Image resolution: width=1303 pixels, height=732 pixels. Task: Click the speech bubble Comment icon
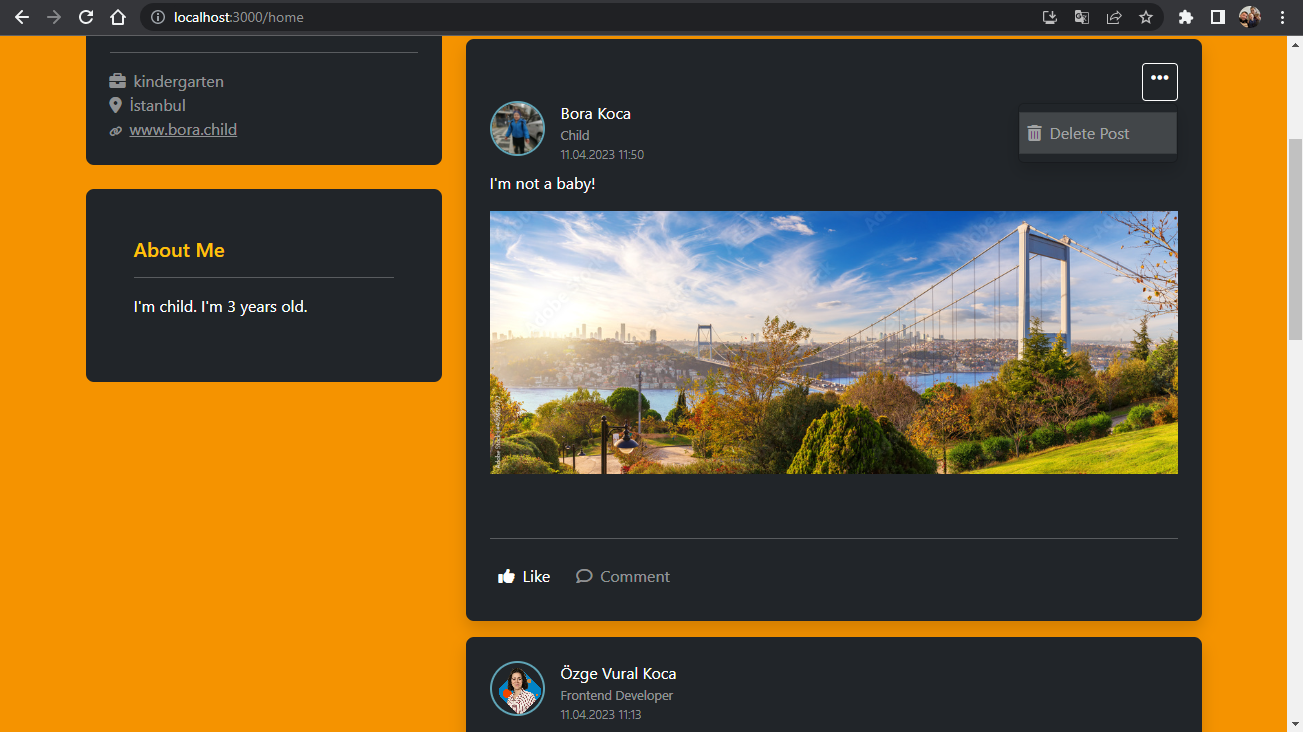pyautogui.click(x=583, y=576)
